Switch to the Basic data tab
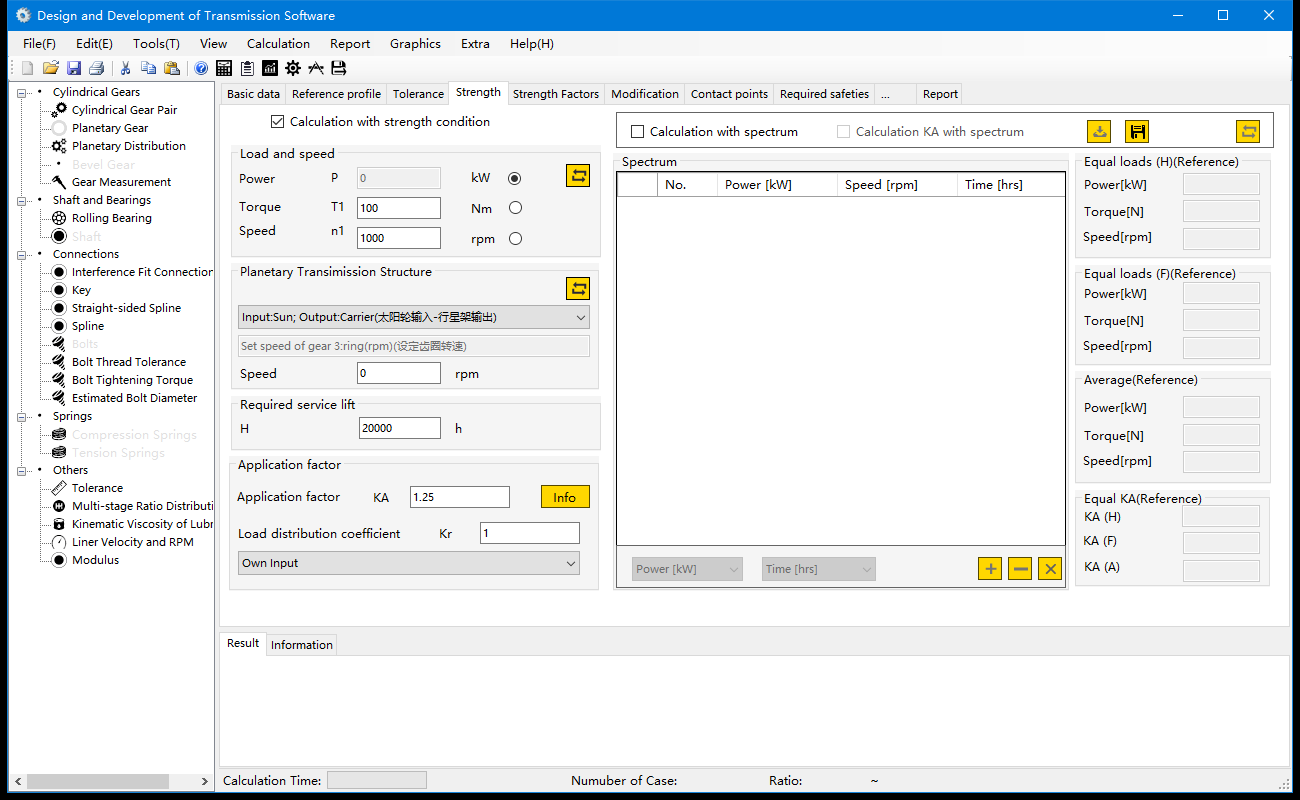Image resolution: width=1300 pixels, height=800 pixels. pos(254,94)
